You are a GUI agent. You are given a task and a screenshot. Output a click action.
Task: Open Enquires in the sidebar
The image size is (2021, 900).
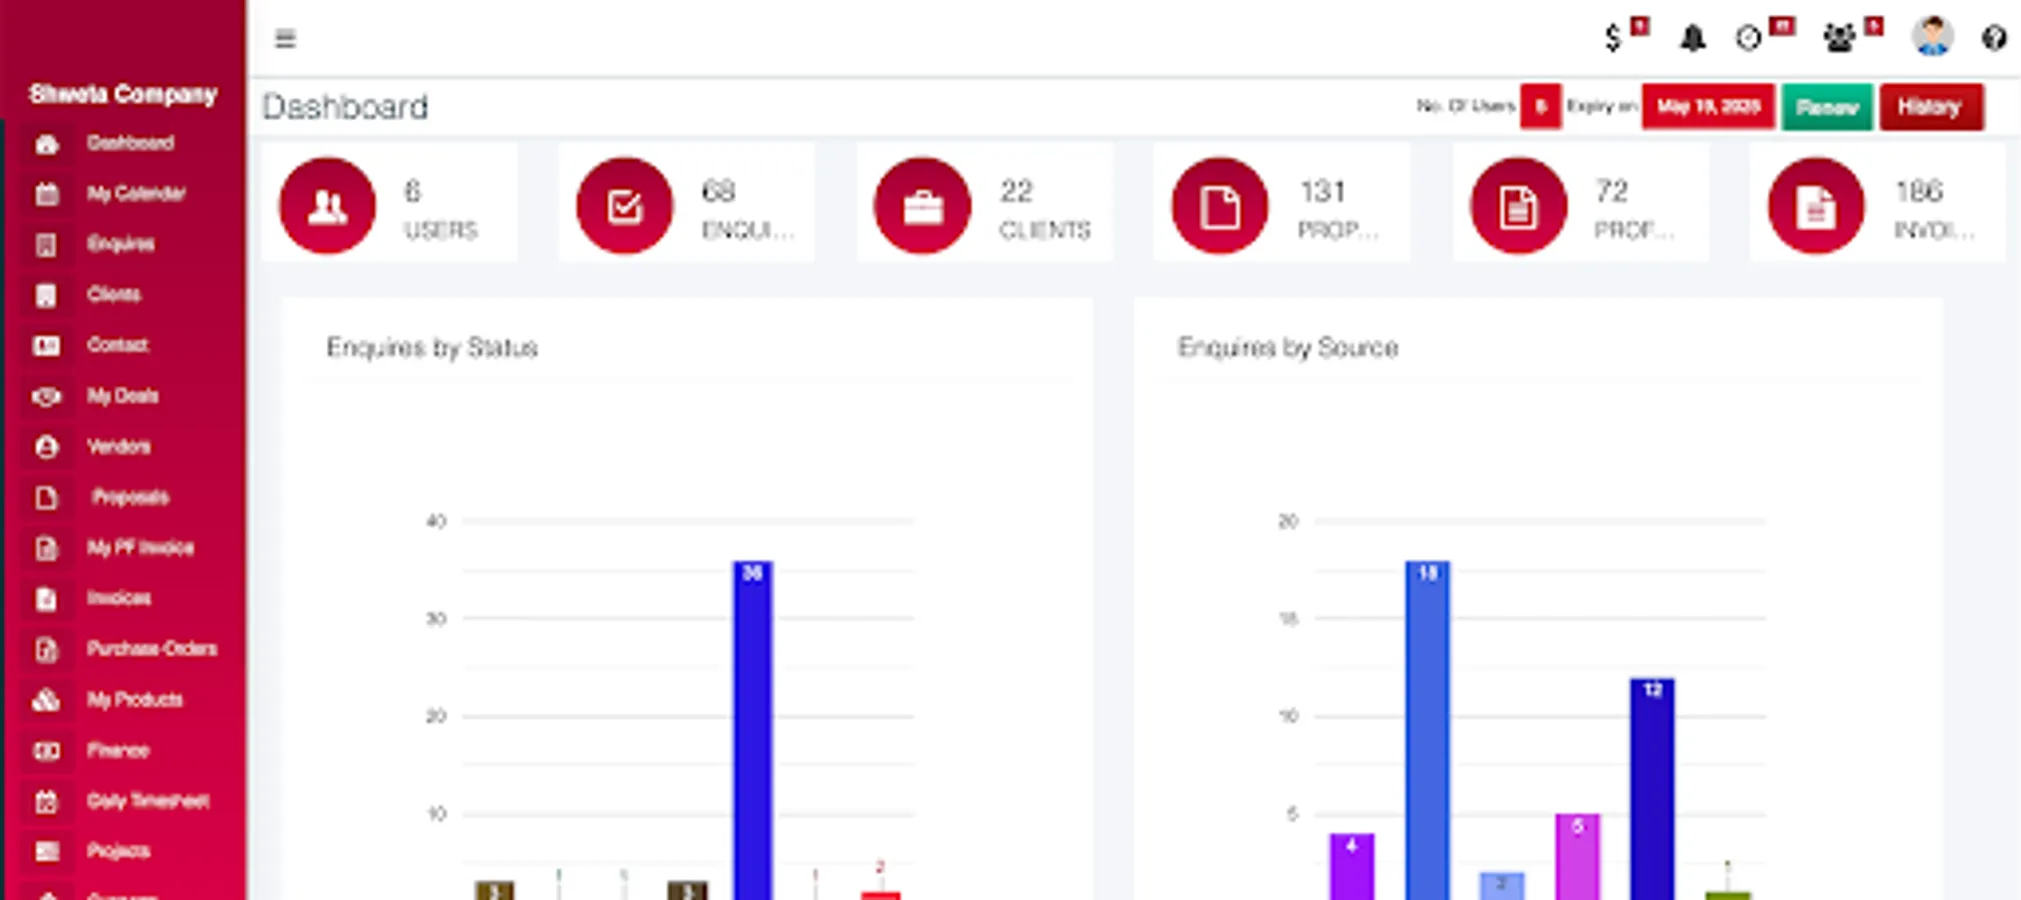121,244
